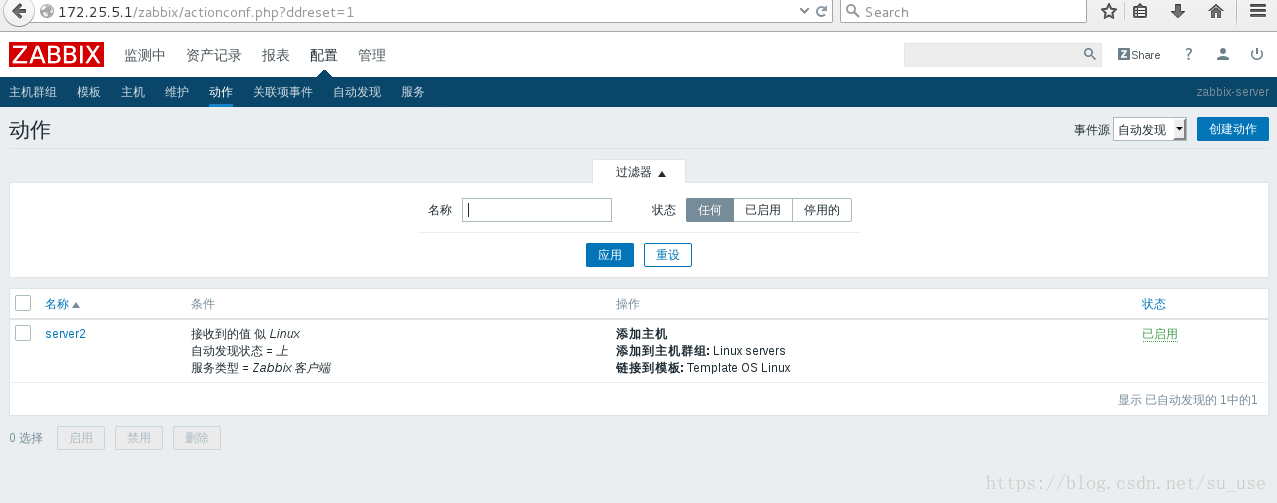Image resolution: width=1277 pixels, height=503 pixels.
Task: Select the 已启用 status filter option
Action: point(763,210)
